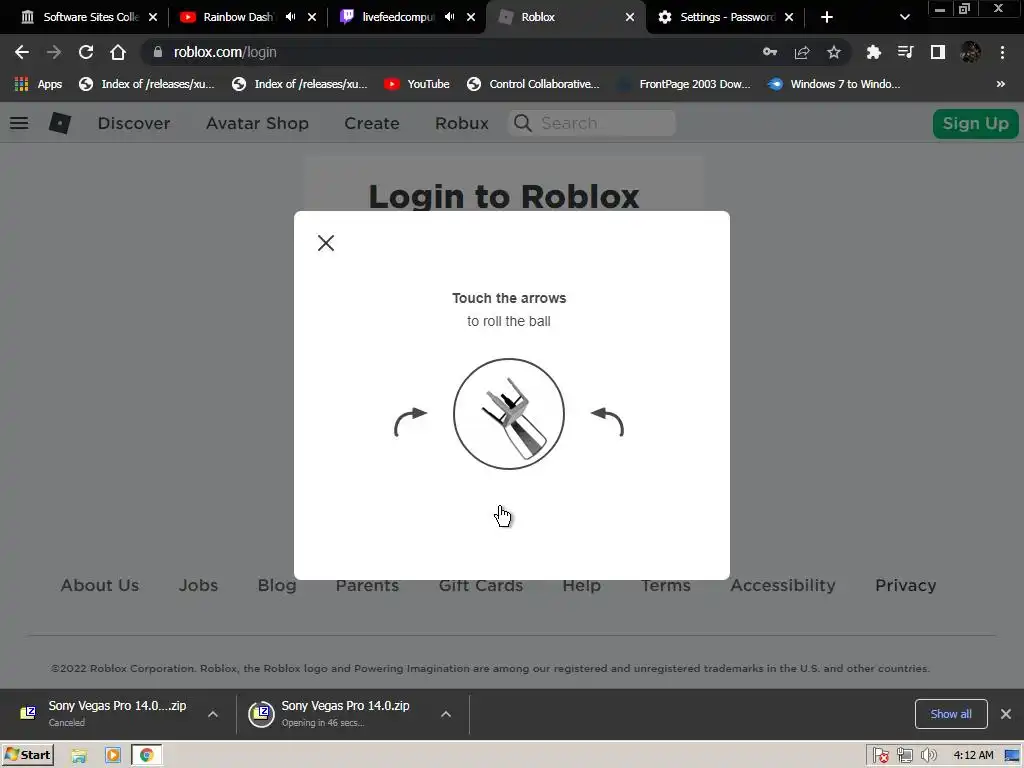Rotate the chair image using the right arrow

(607, 422)
